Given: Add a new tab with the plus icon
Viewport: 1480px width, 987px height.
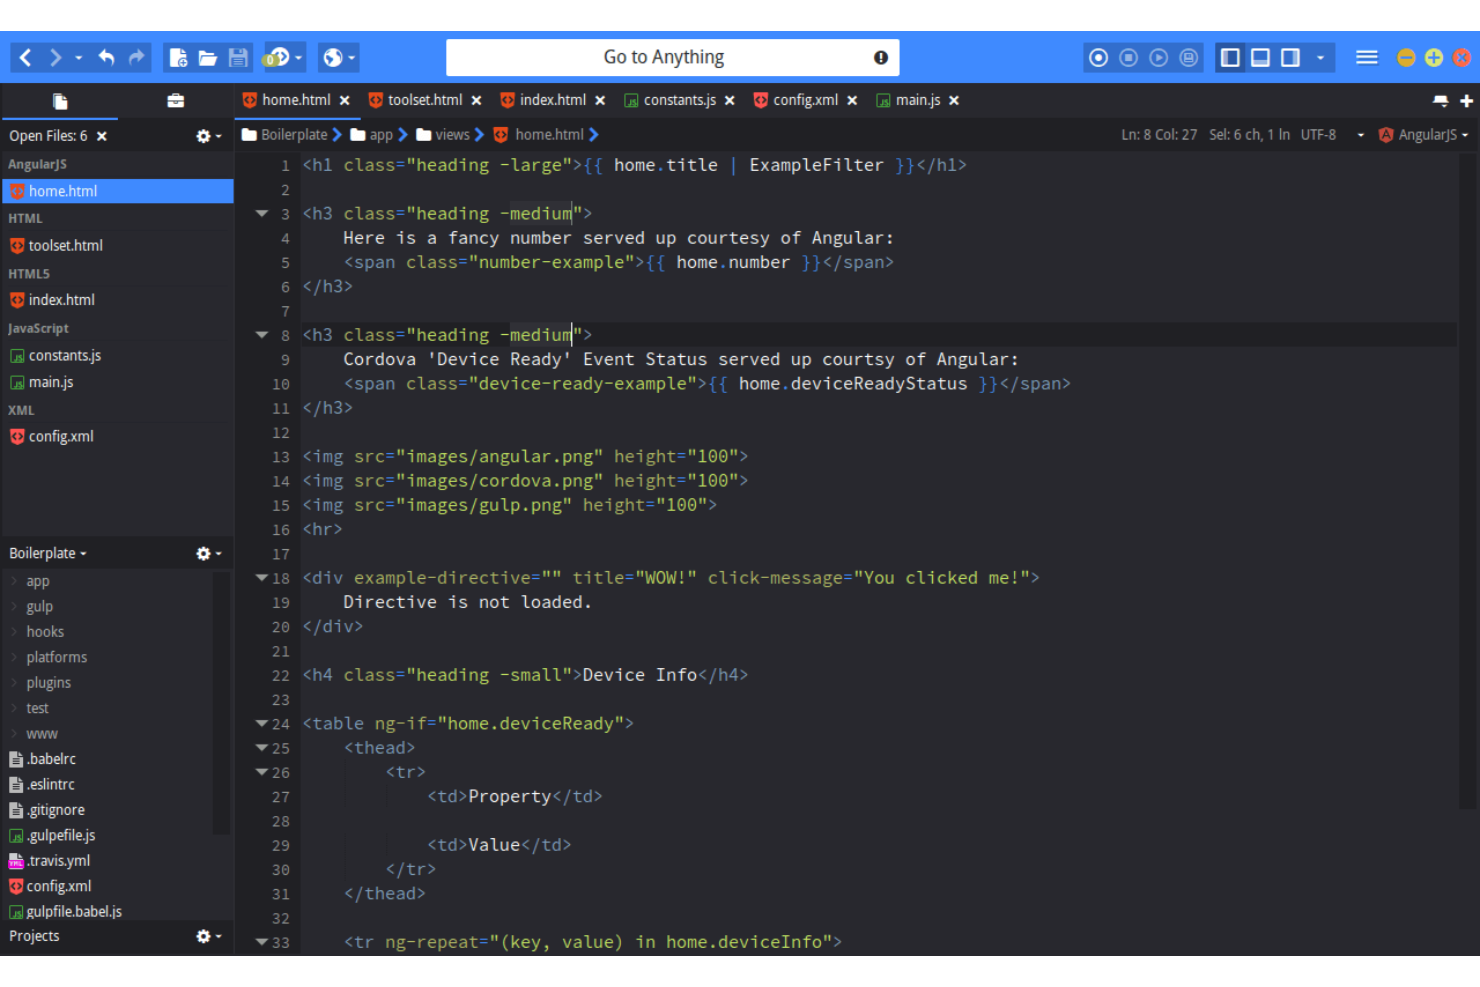Looking at the screenshot, I should [x=1466, y=101].
